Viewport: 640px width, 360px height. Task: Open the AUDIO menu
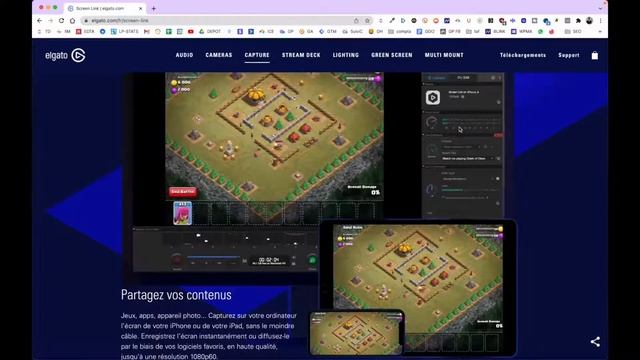click(184, 55)
